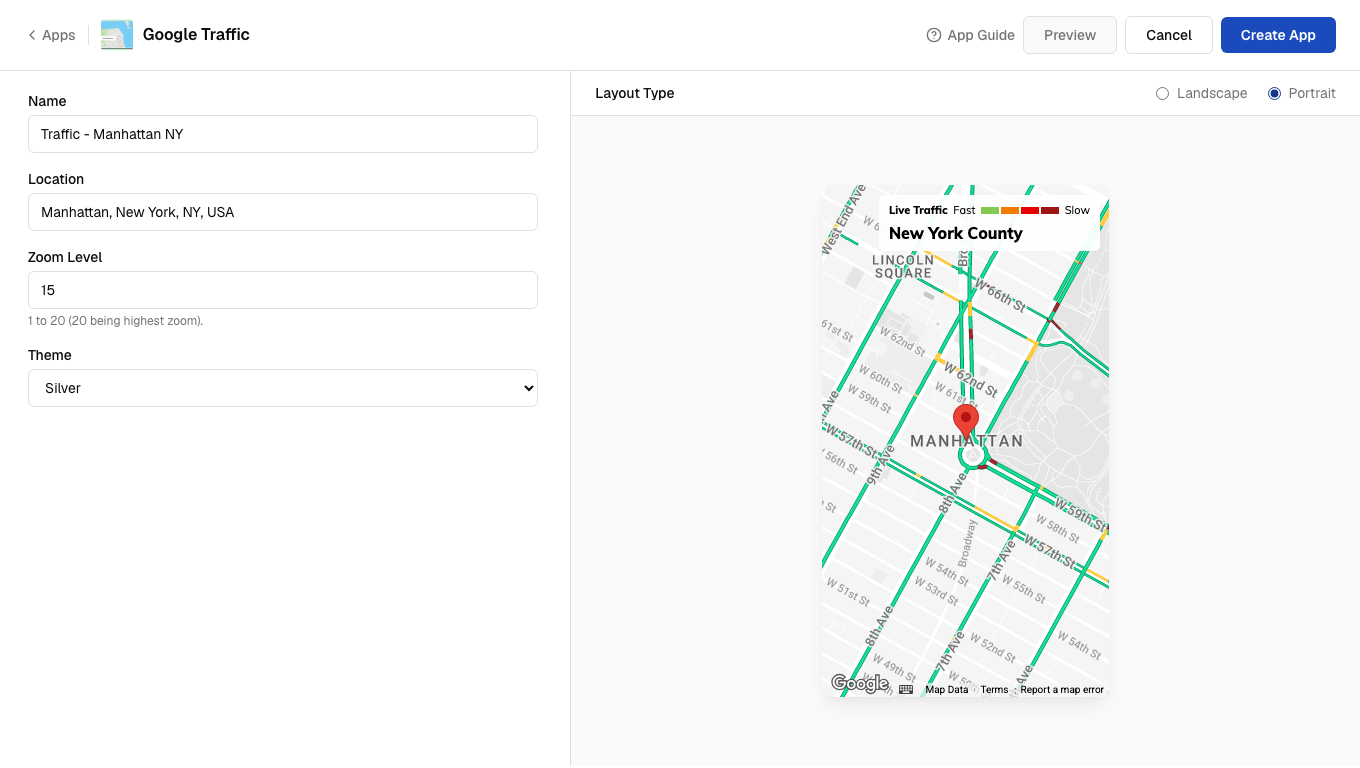Image resolution: width=1360 pixels, height=768 pixels.
Task: Click the Fast legend label
Action: point(964,211)
